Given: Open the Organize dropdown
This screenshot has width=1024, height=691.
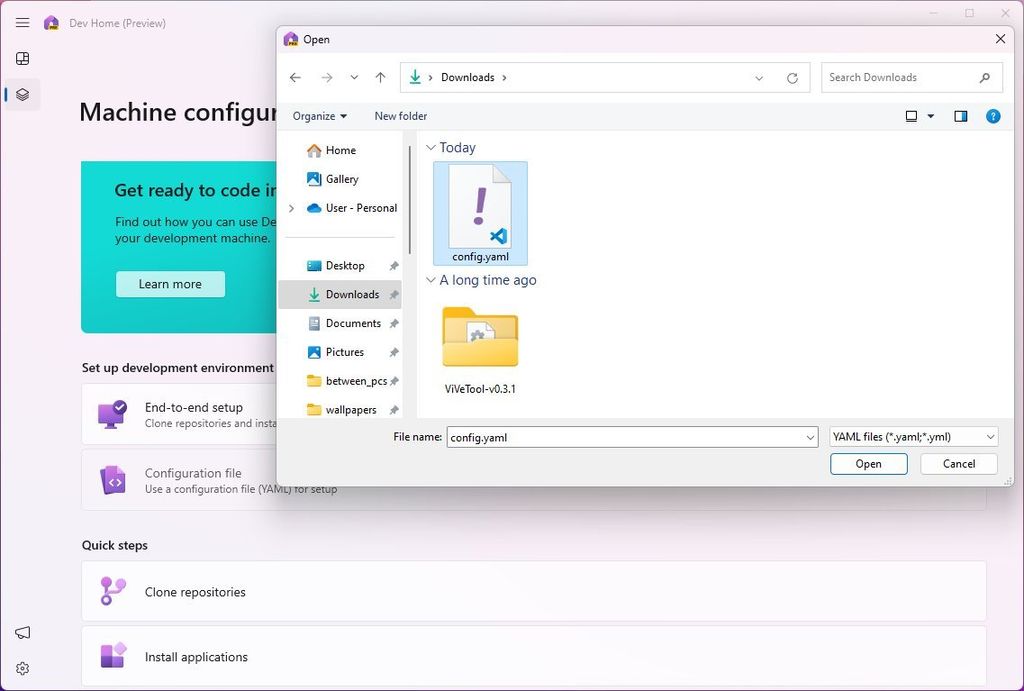Looking at the screenshot, I should 318,116.
